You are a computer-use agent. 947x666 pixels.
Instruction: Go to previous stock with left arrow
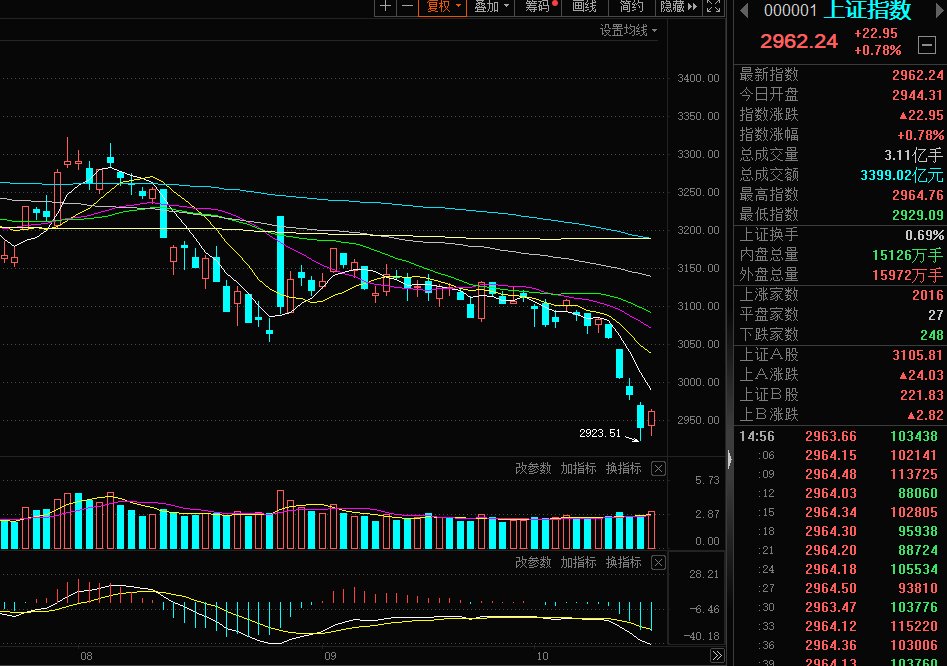(x=744, y=10)
